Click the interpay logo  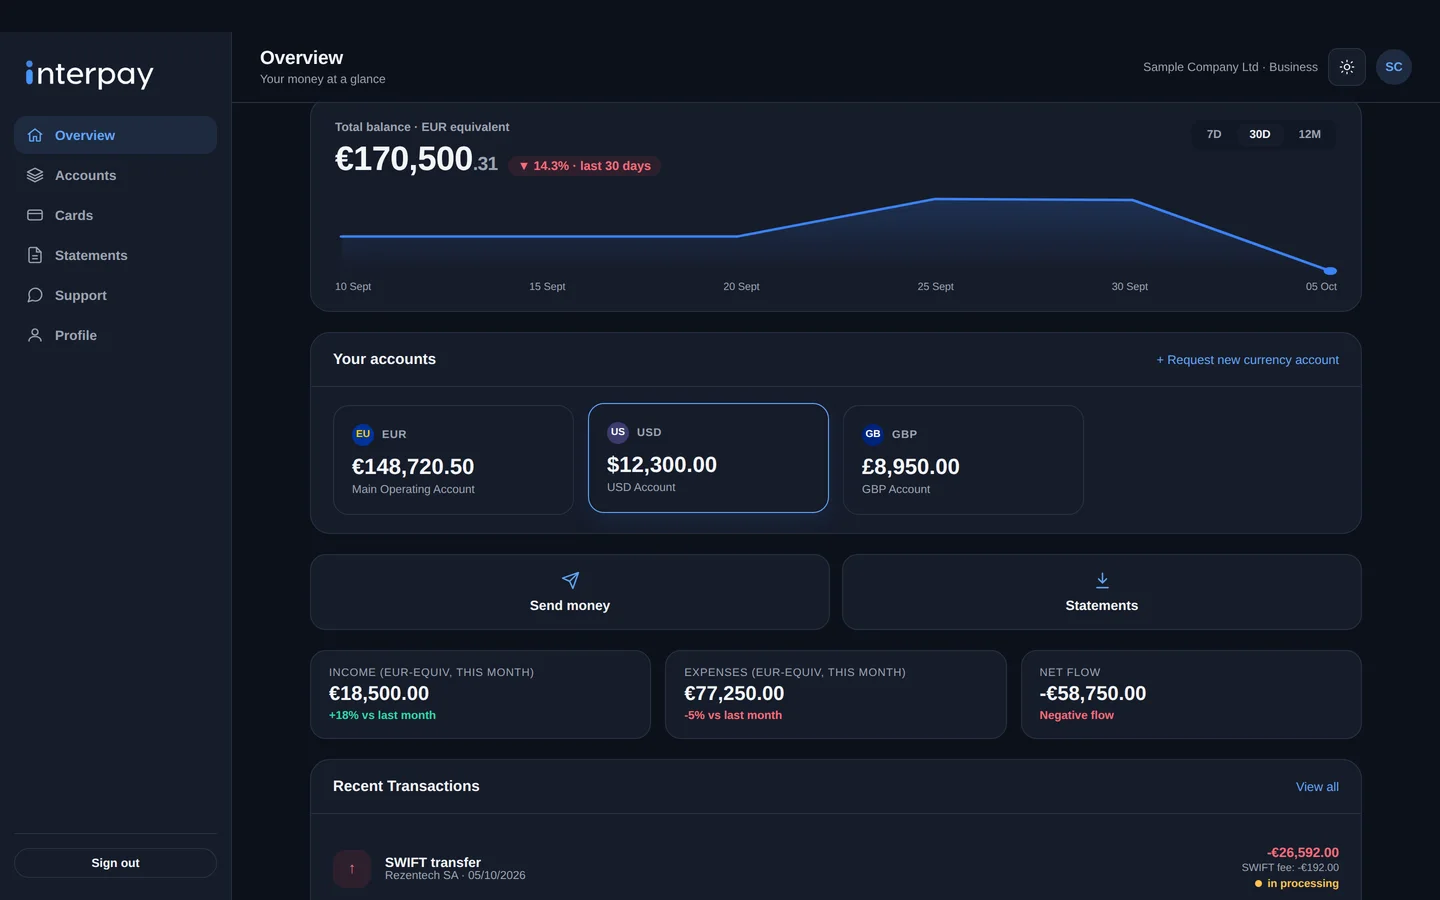tap(89, 74)
